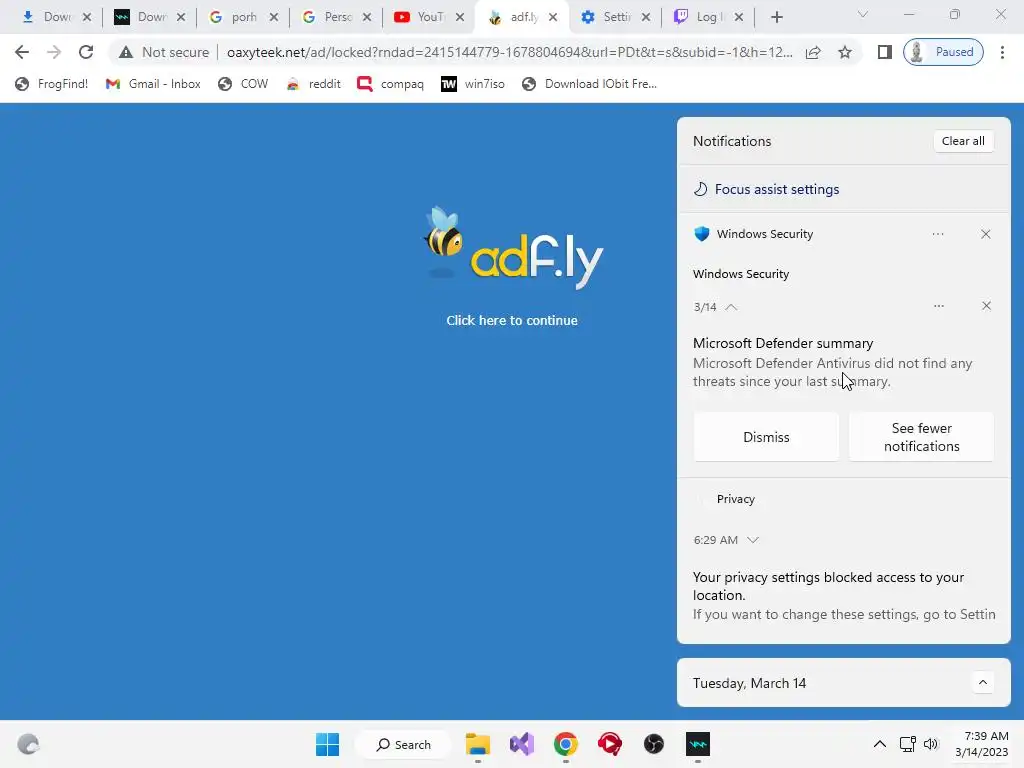Open a new browser tab
The height and width of the screenshot is (768, 1024).
pyautogui.click(x=776, y=17)
